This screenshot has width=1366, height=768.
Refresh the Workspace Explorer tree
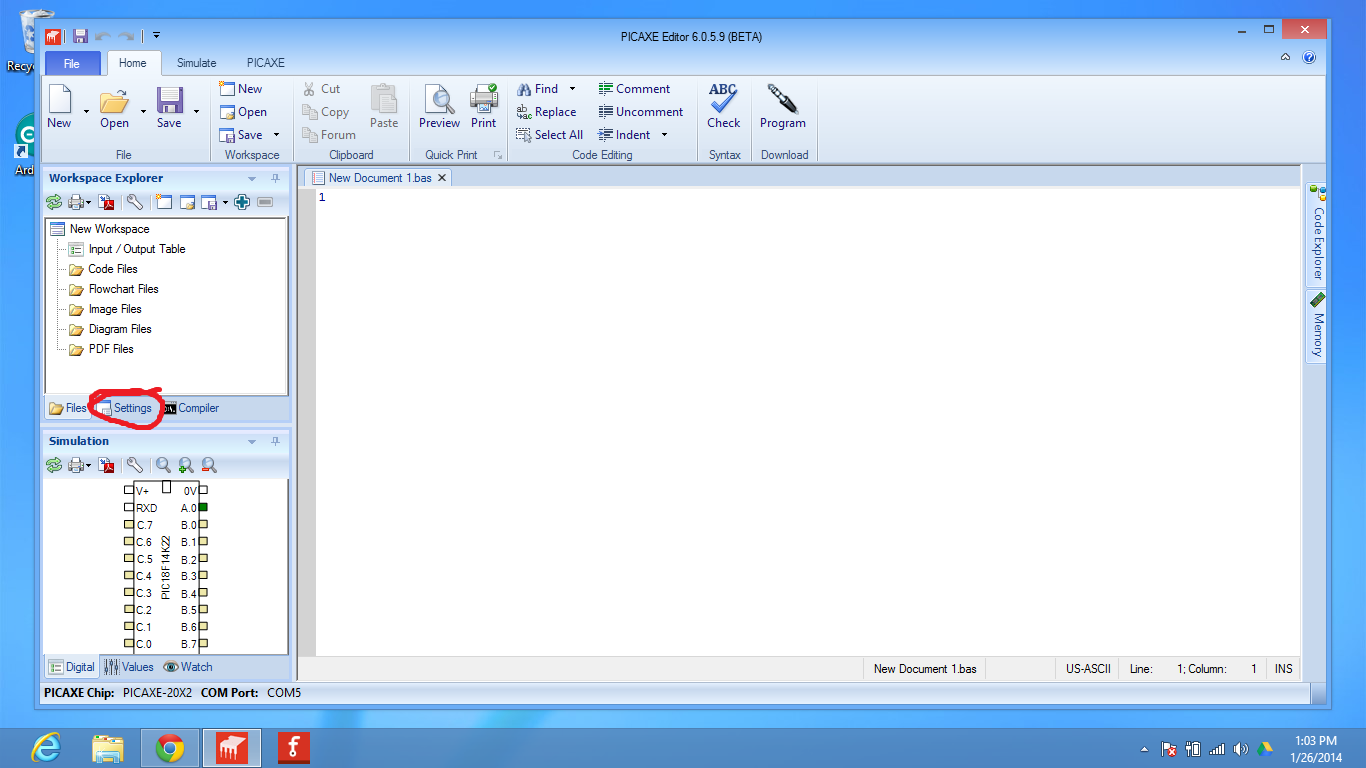(x=53, y=201)
